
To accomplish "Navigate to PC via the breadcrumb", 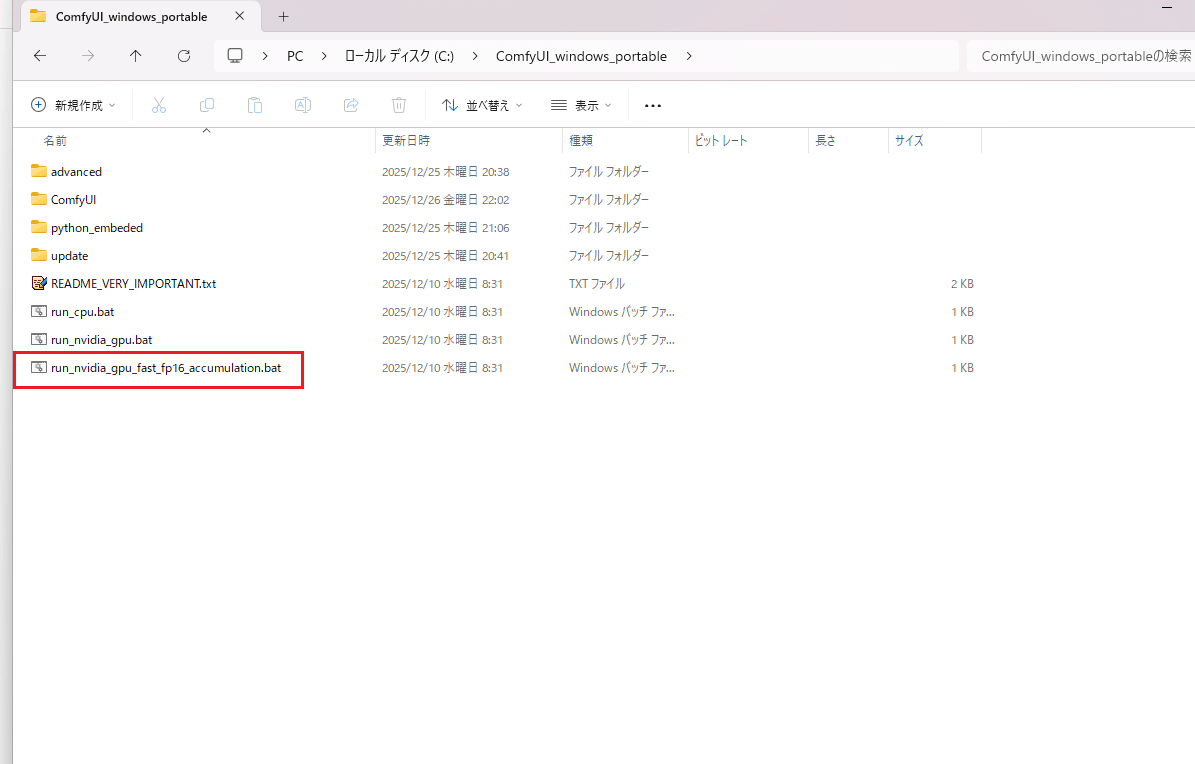I will coord(294,56).
